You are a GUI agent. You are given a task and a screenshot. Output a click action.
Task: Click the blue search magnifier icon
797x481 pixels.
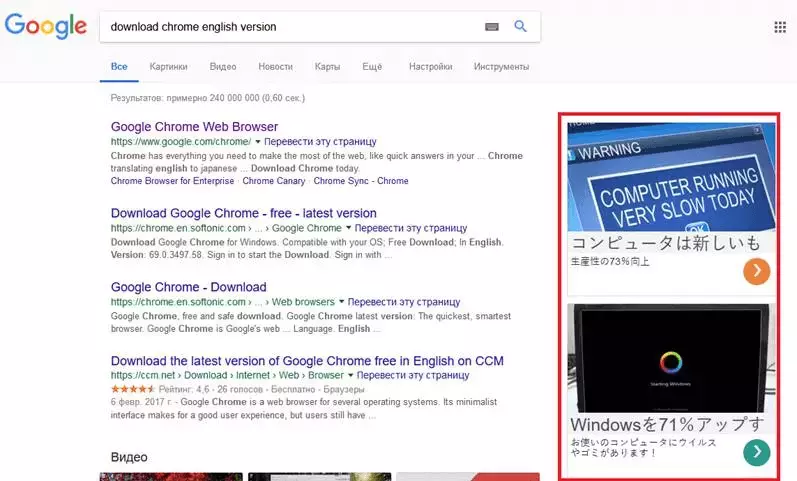520,26
